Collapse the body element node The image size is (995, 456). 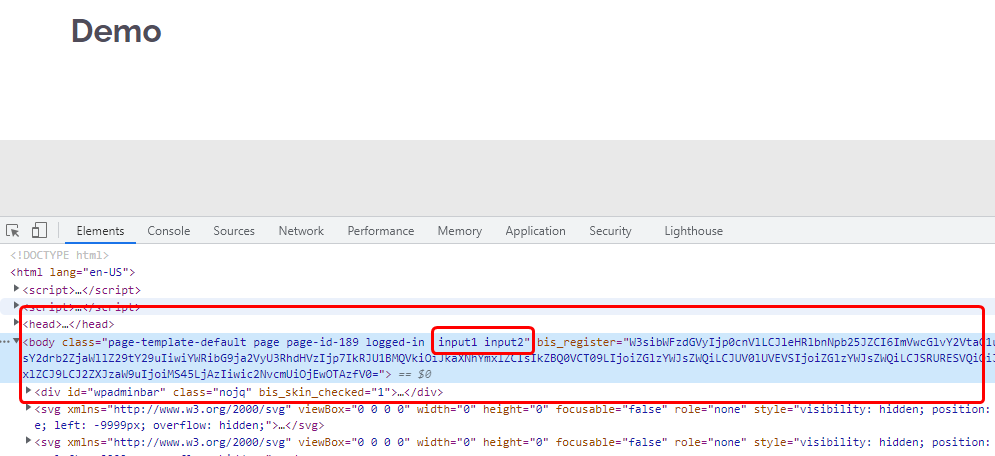17,341
